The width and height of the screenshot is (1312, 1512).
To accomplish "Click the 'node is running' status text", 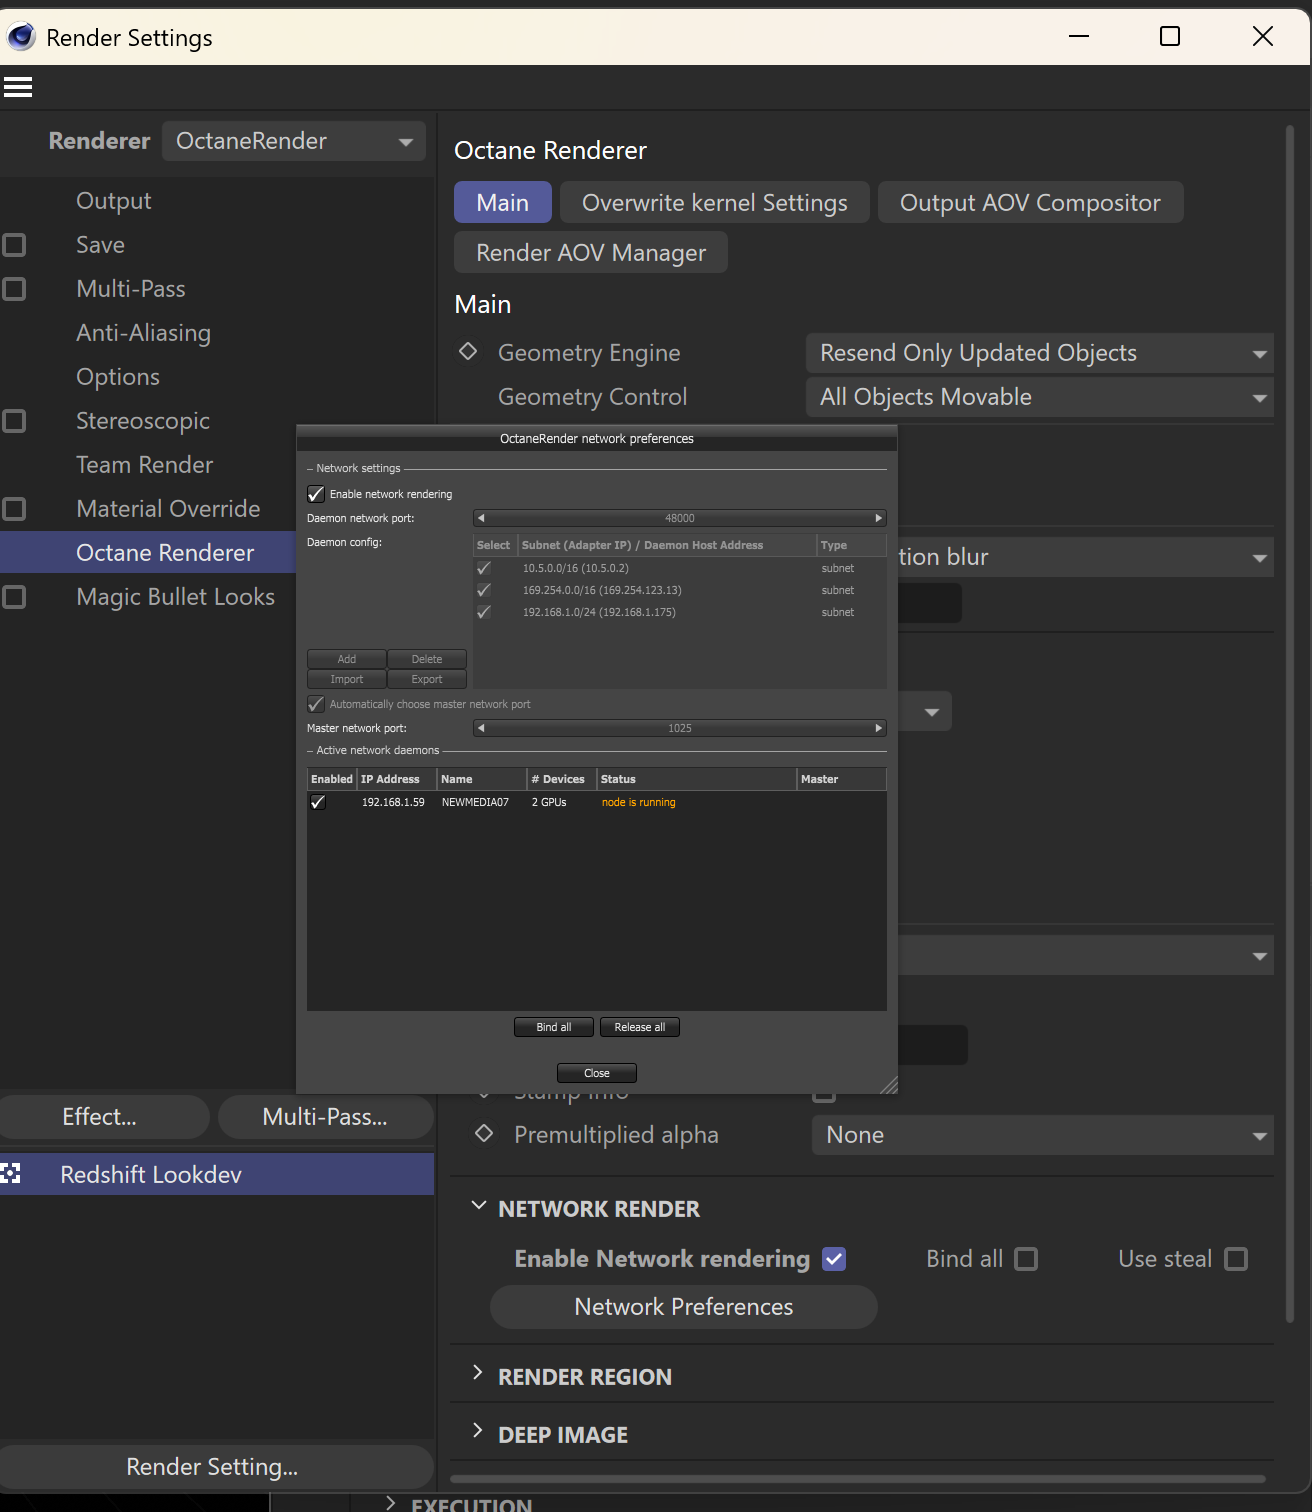I will [639, 802].
